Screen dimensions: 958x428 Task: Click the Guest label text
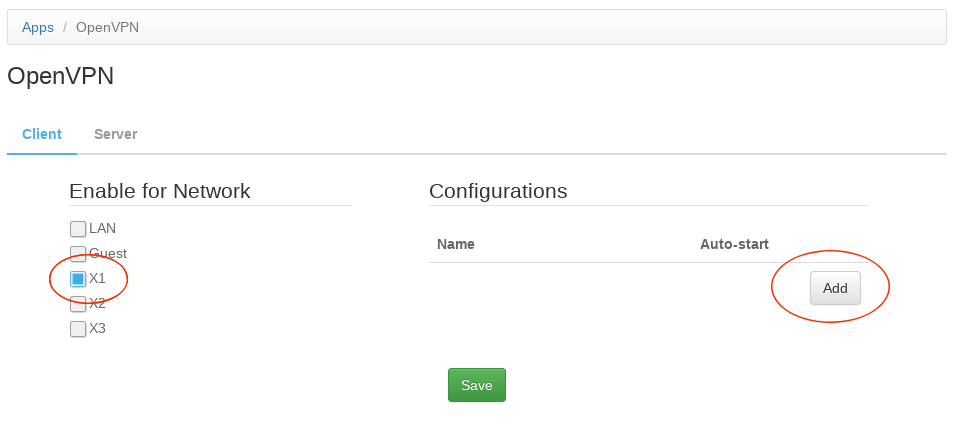(108, 253)
